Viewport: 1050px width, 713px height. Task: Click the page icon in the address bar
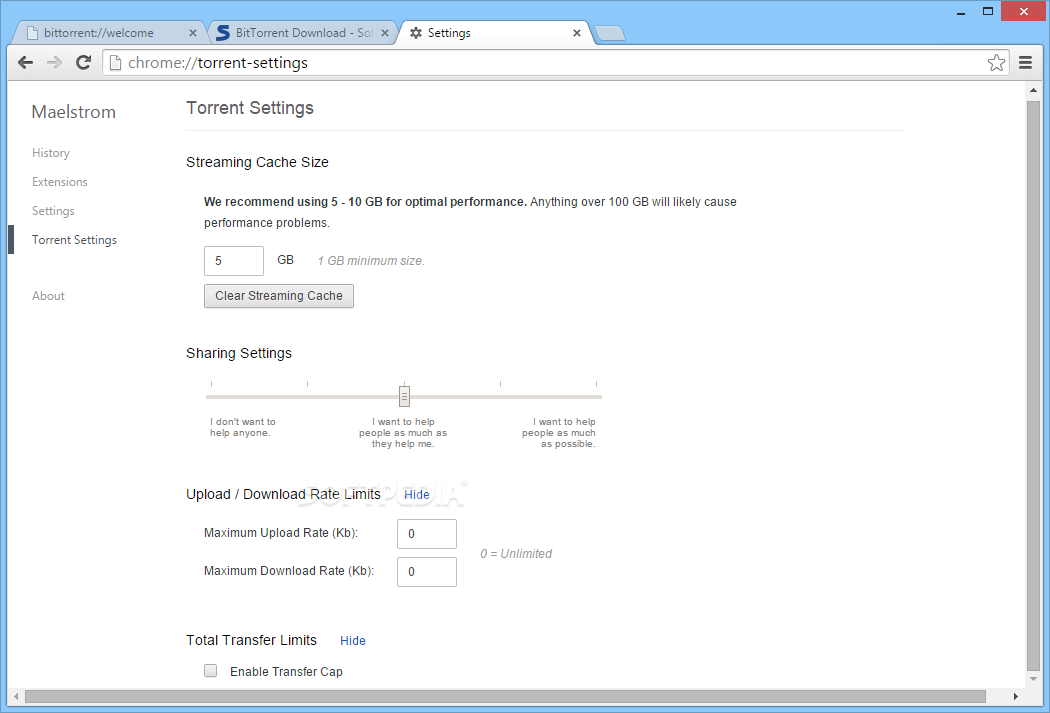coord(115,62)
